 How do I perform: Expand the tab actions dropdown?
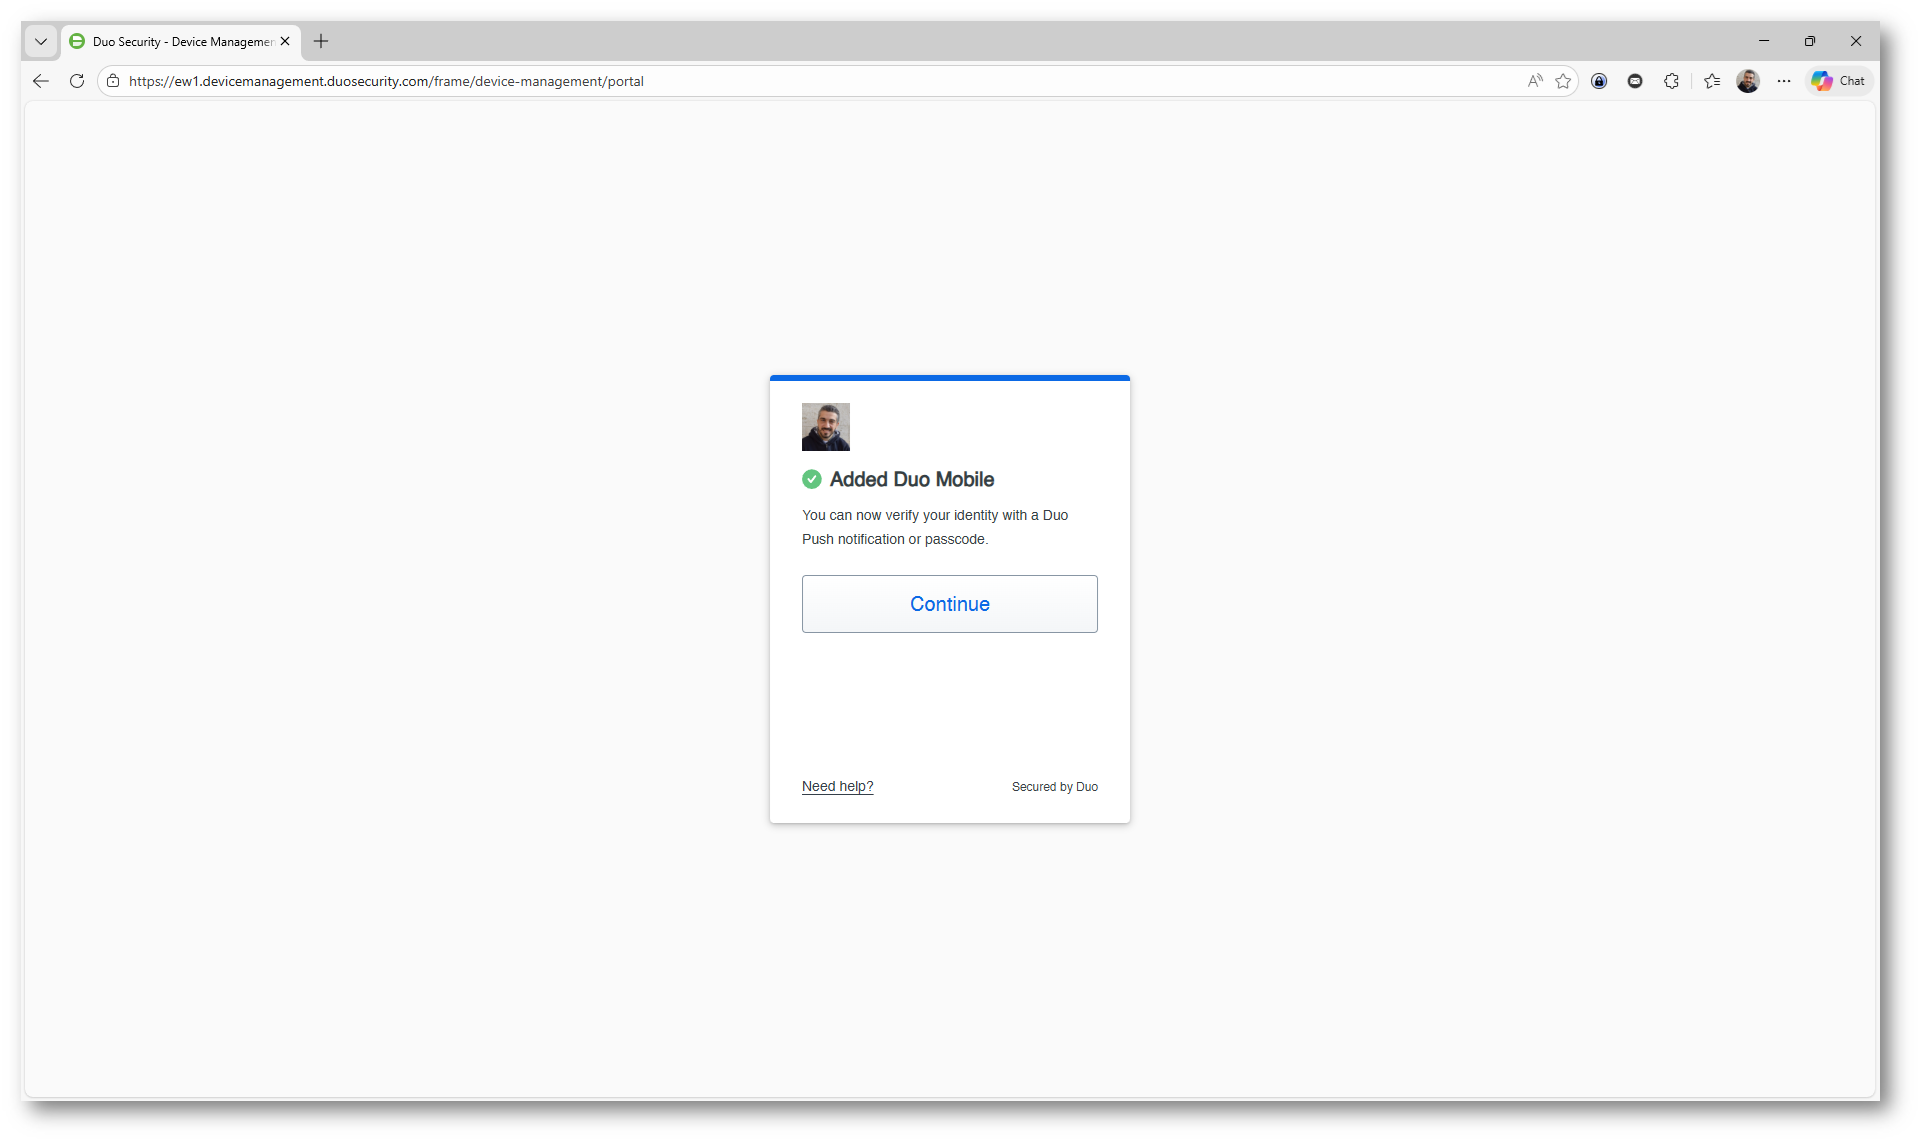[x=41, y=41]
